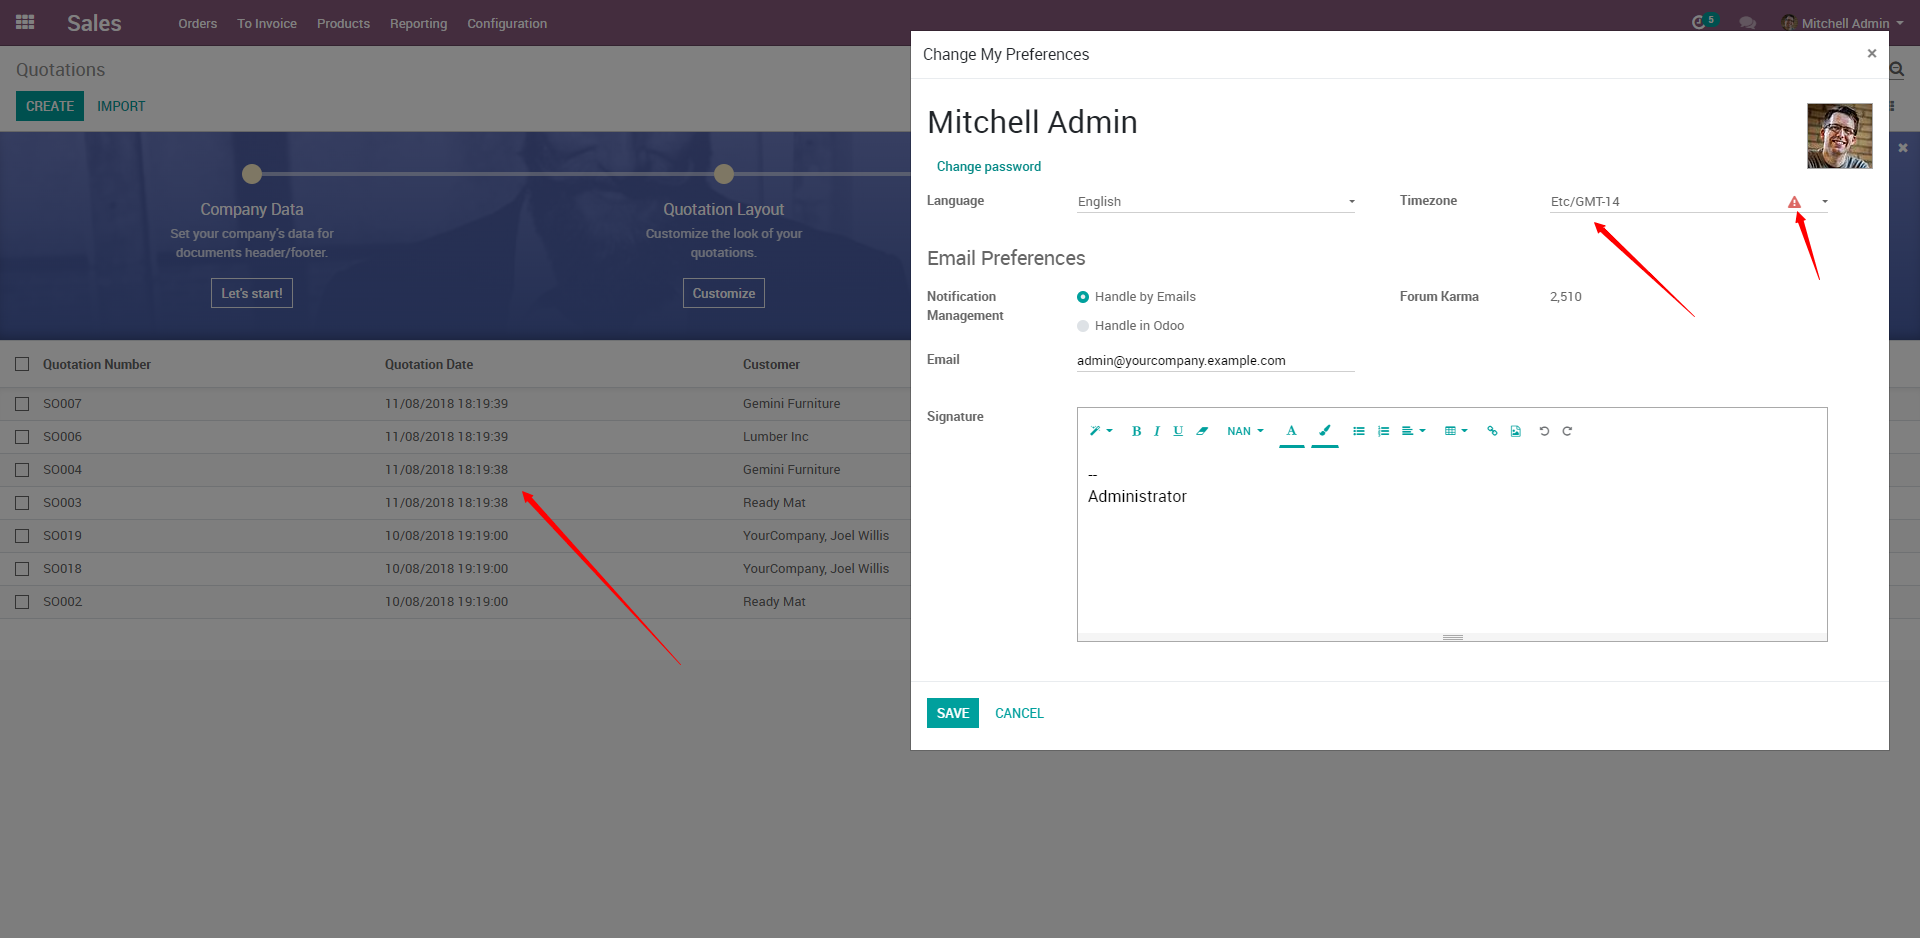
Task: Toggle italic in the signature editor
Action: pyautogui.click(x=1157, y=431)
